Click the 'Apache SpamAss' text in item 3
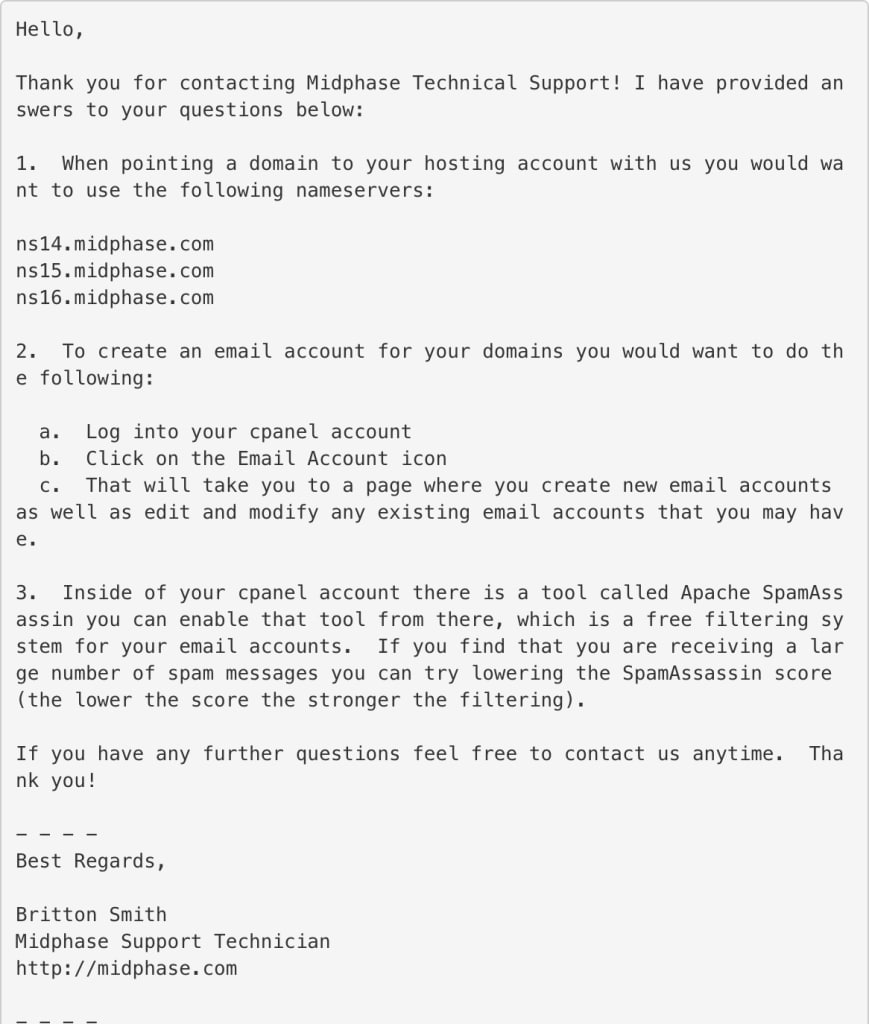The image size is (869, 1024). [x=761, y=593]
